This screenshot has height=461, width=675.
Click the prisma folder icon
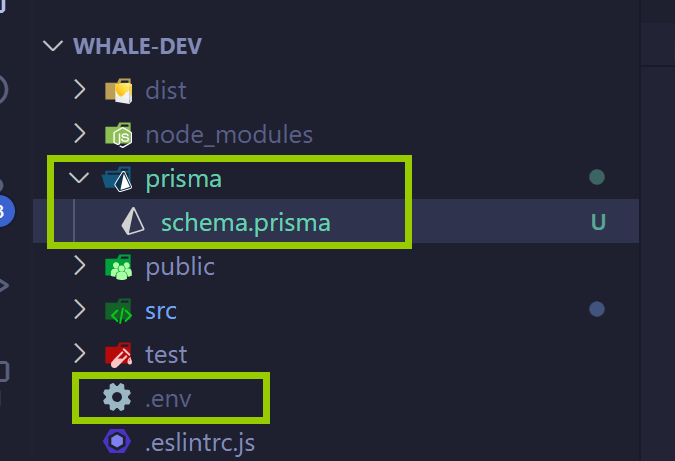point(119,180)
